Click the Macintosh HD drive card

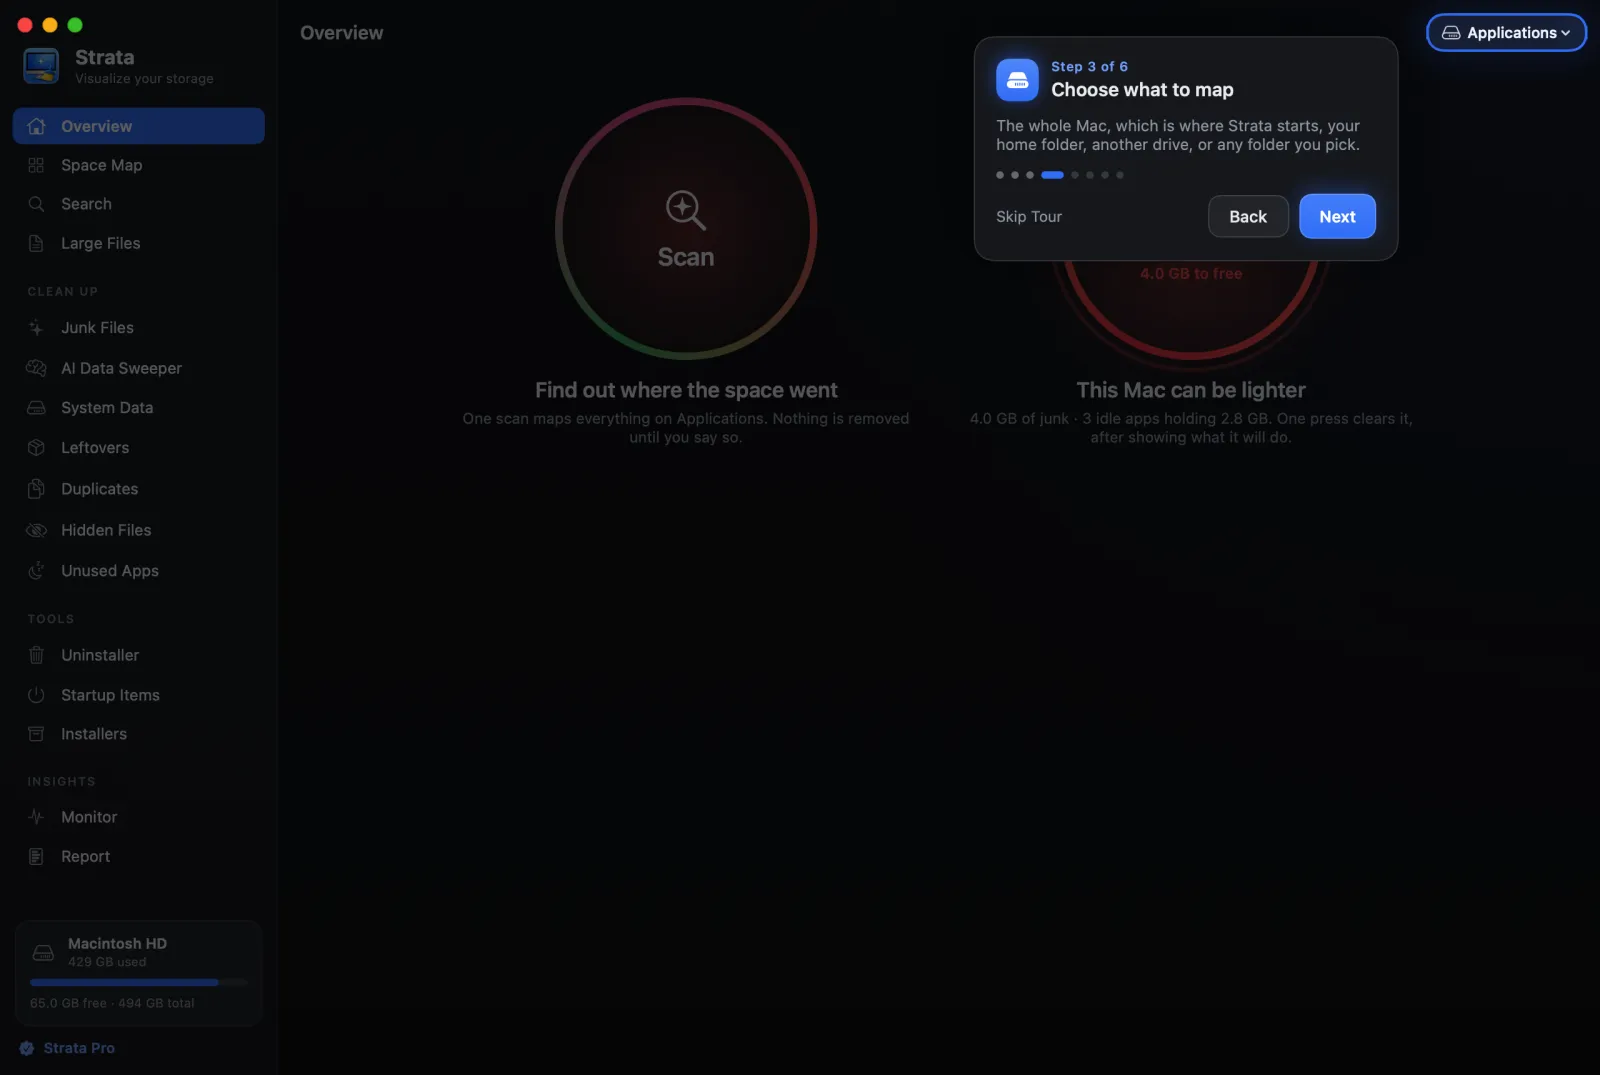[x=139, y=974]
